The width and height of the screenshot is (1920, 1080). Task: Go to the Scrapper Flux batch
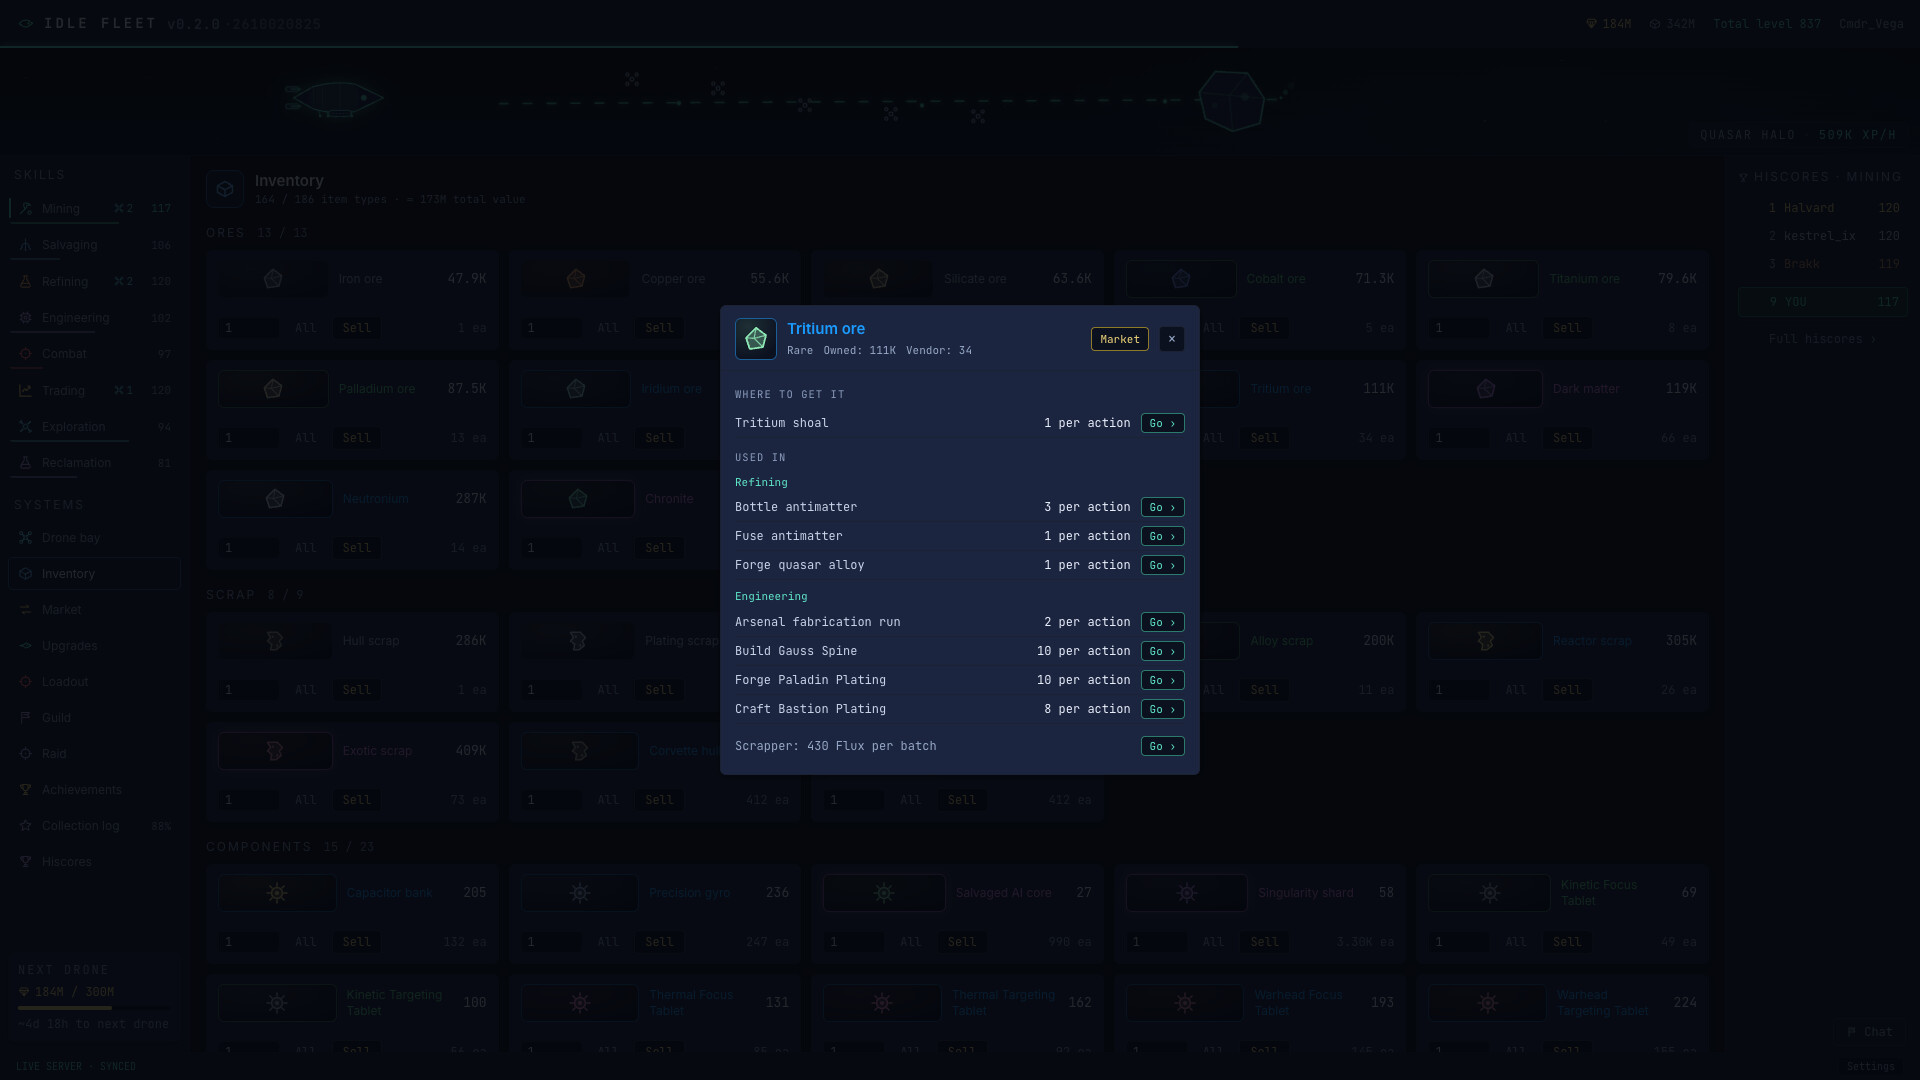[1162, 746]
